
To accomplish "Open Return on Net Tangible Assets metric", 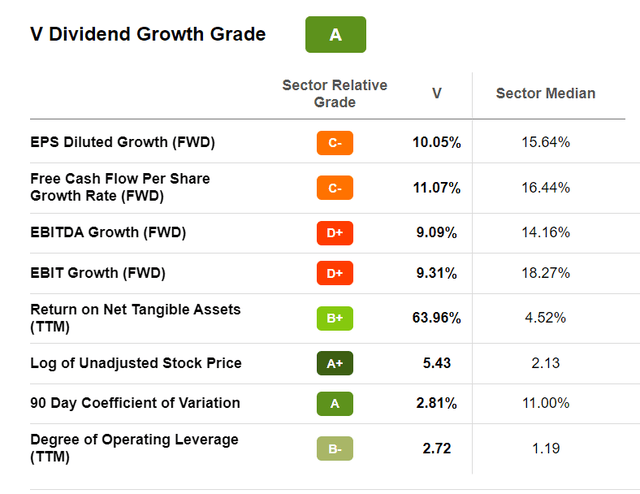I will tap(135, 318).
